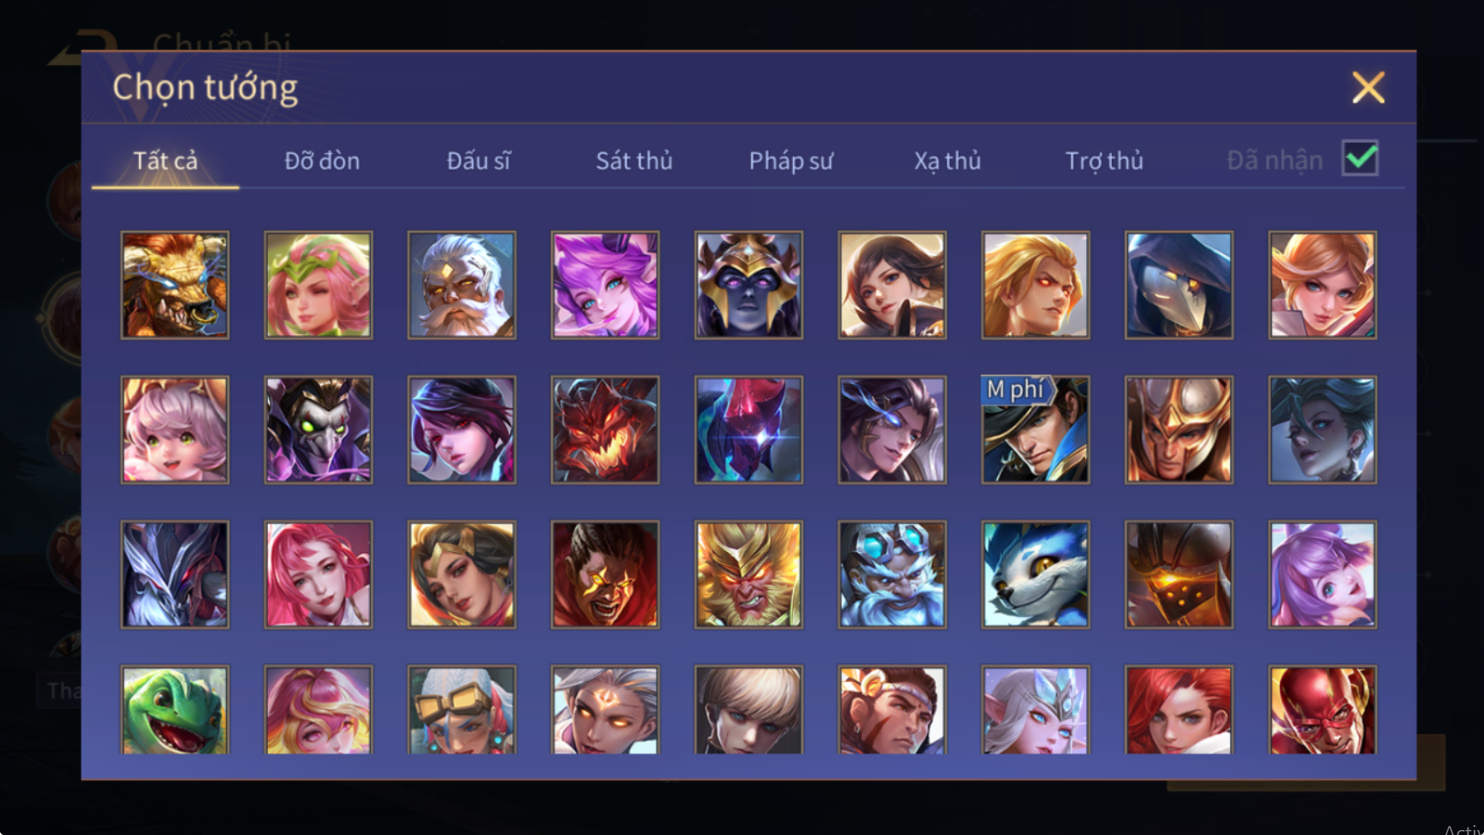Screen dimensions: 1484x835
Task: Pick the goggles-wearing white-haired hero
Action: point(462,710)
